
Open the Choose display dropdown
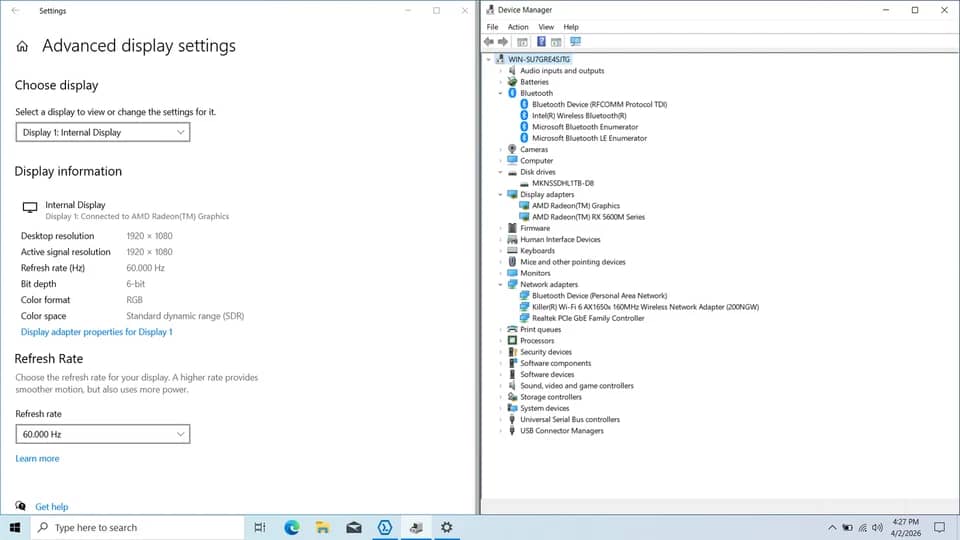tap(103, 132)
